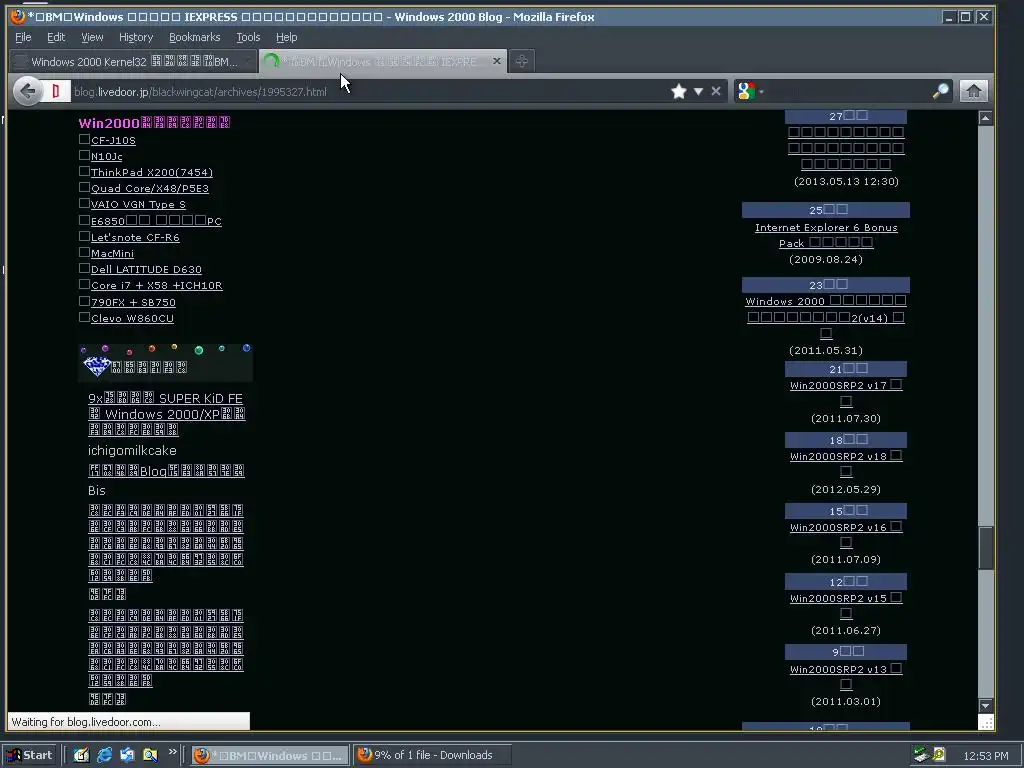Click the fourth quick launch search icon
1024x768 pixels.
[150, 755]
